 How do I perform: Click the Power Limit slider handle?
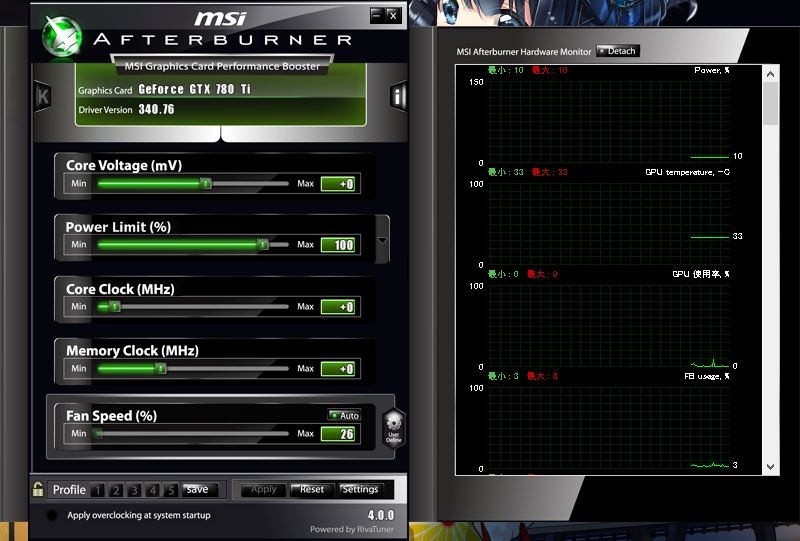tap(262, 244)
